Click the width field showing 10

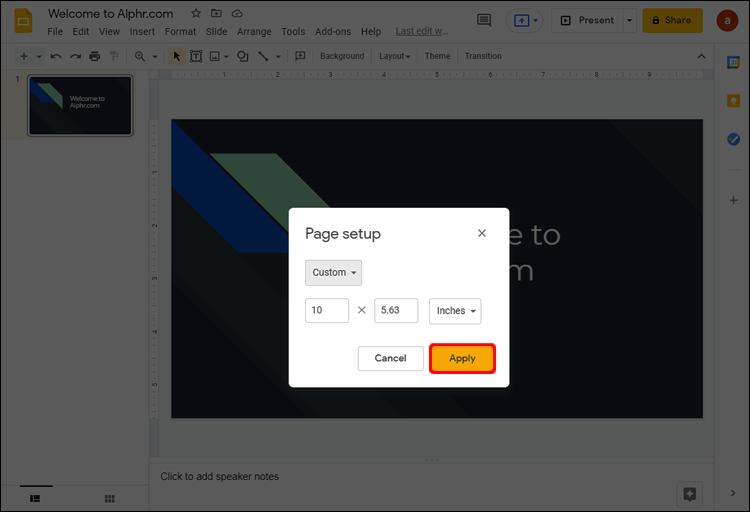tap(327, 311)
